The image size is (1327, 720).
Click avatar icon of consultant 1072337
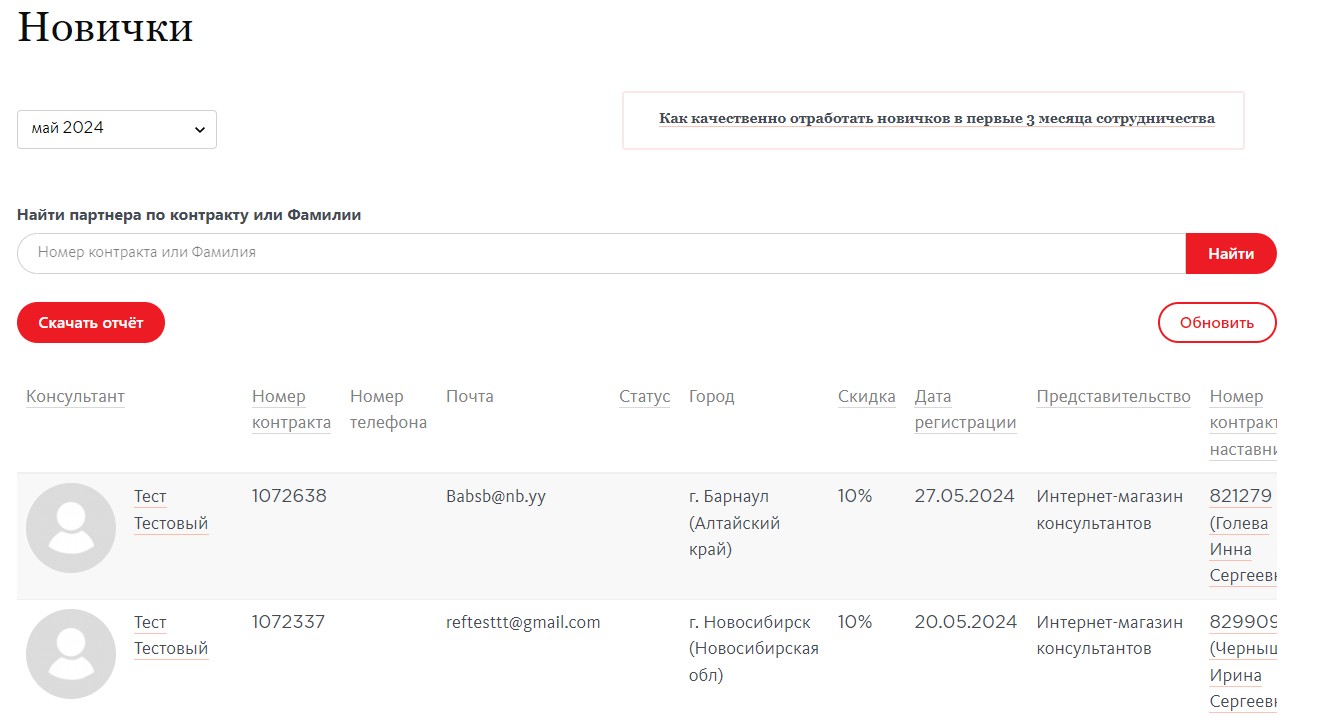click(x=71, y=654)
